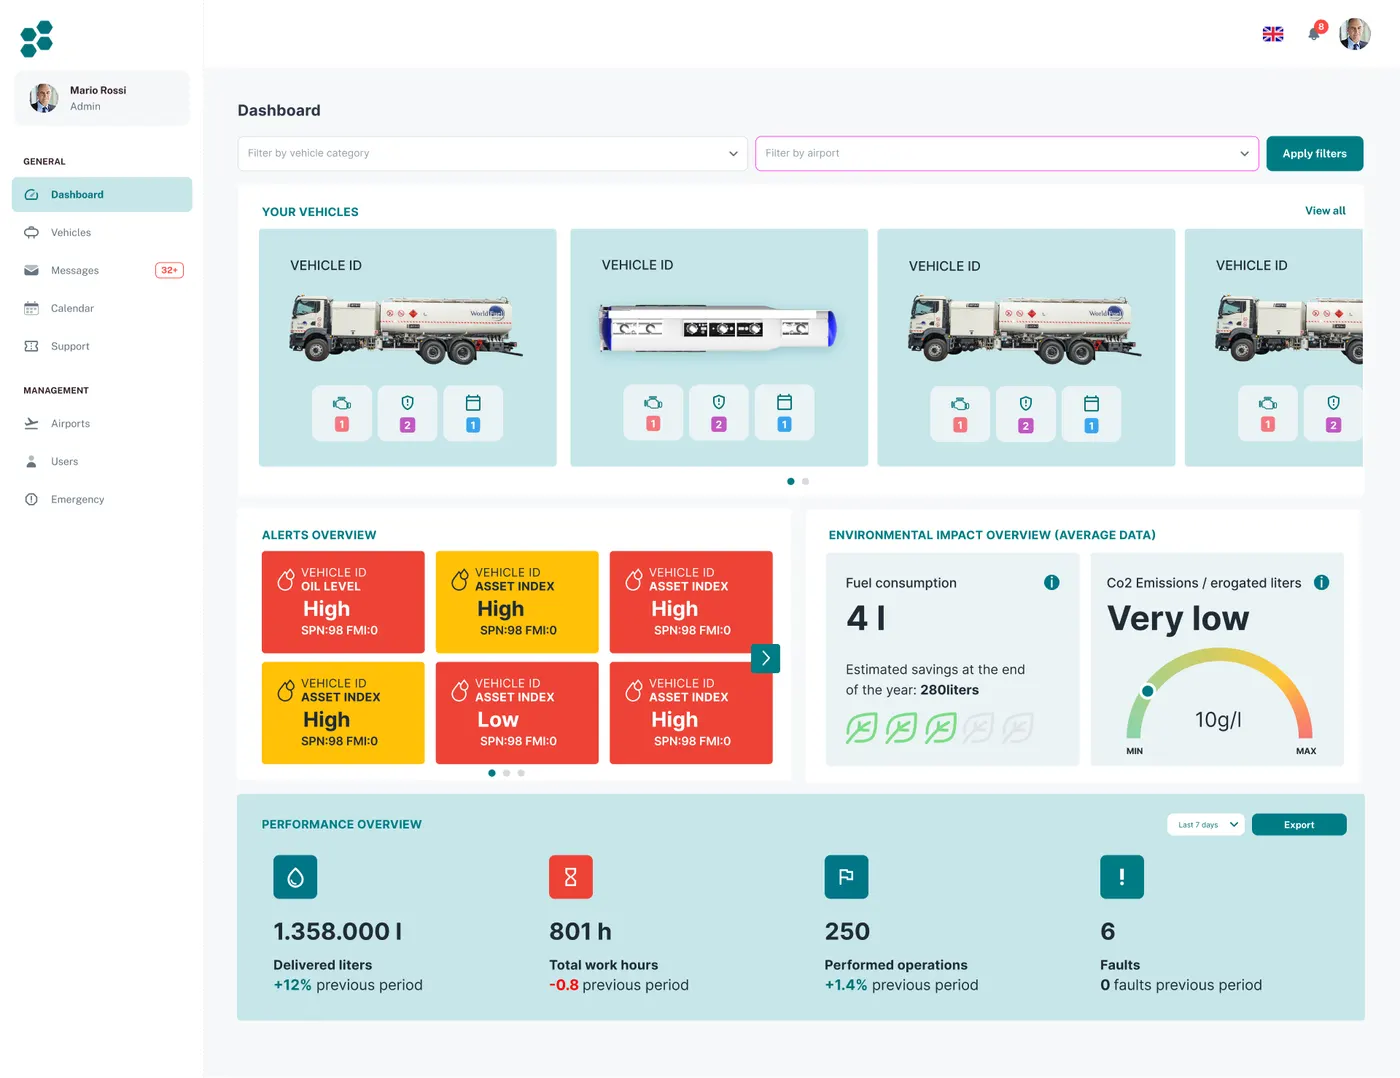Click the Total work hours hourglass icon

tap(571, 877)
